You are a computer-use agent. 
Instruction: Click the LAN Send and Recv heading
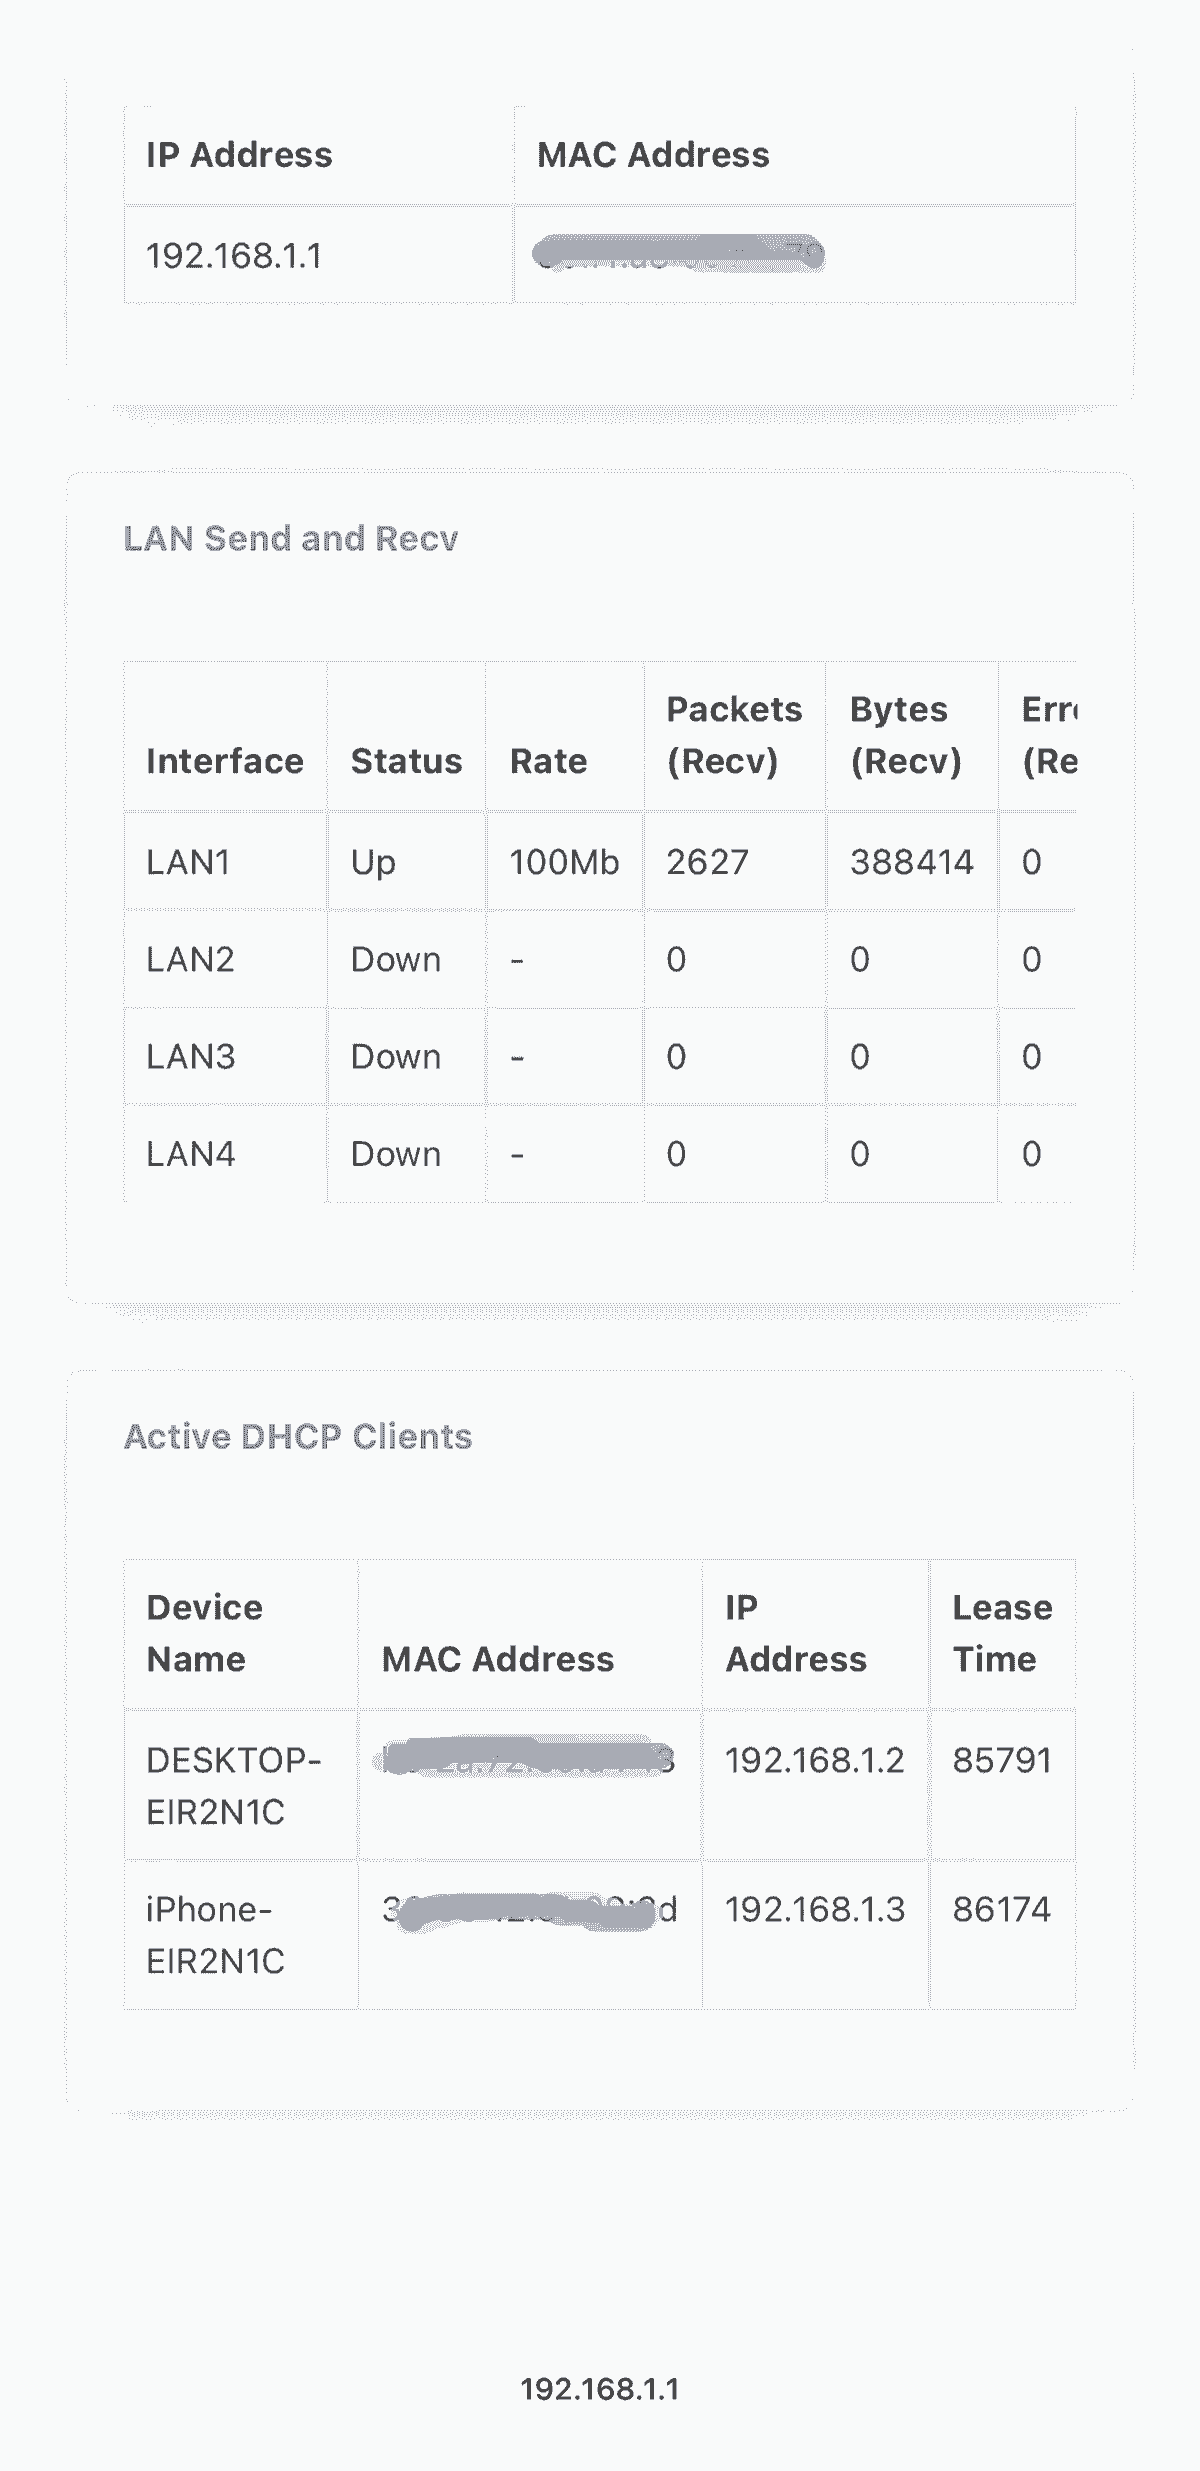tap(291, 539)
